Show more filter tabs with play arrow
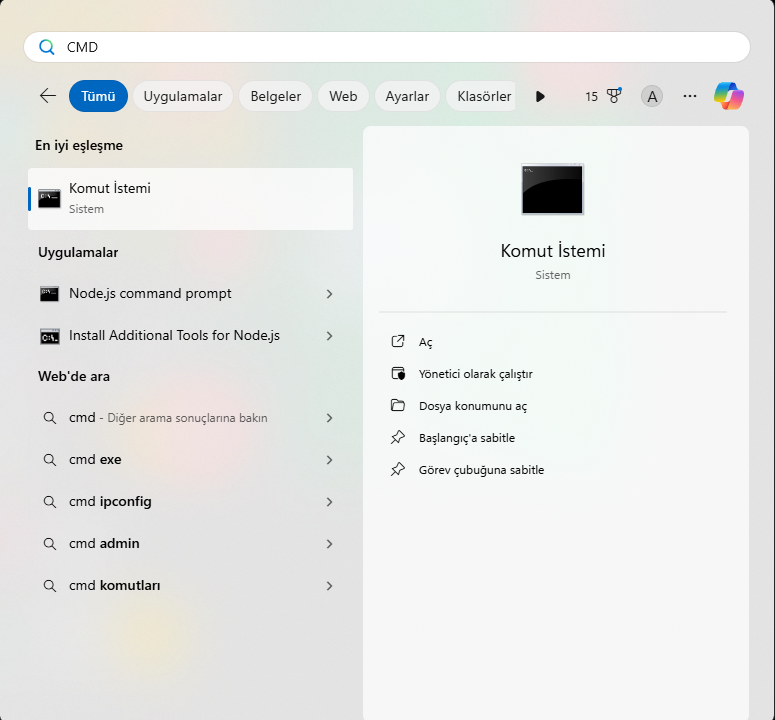775x720 pixels. click(540, 96)
